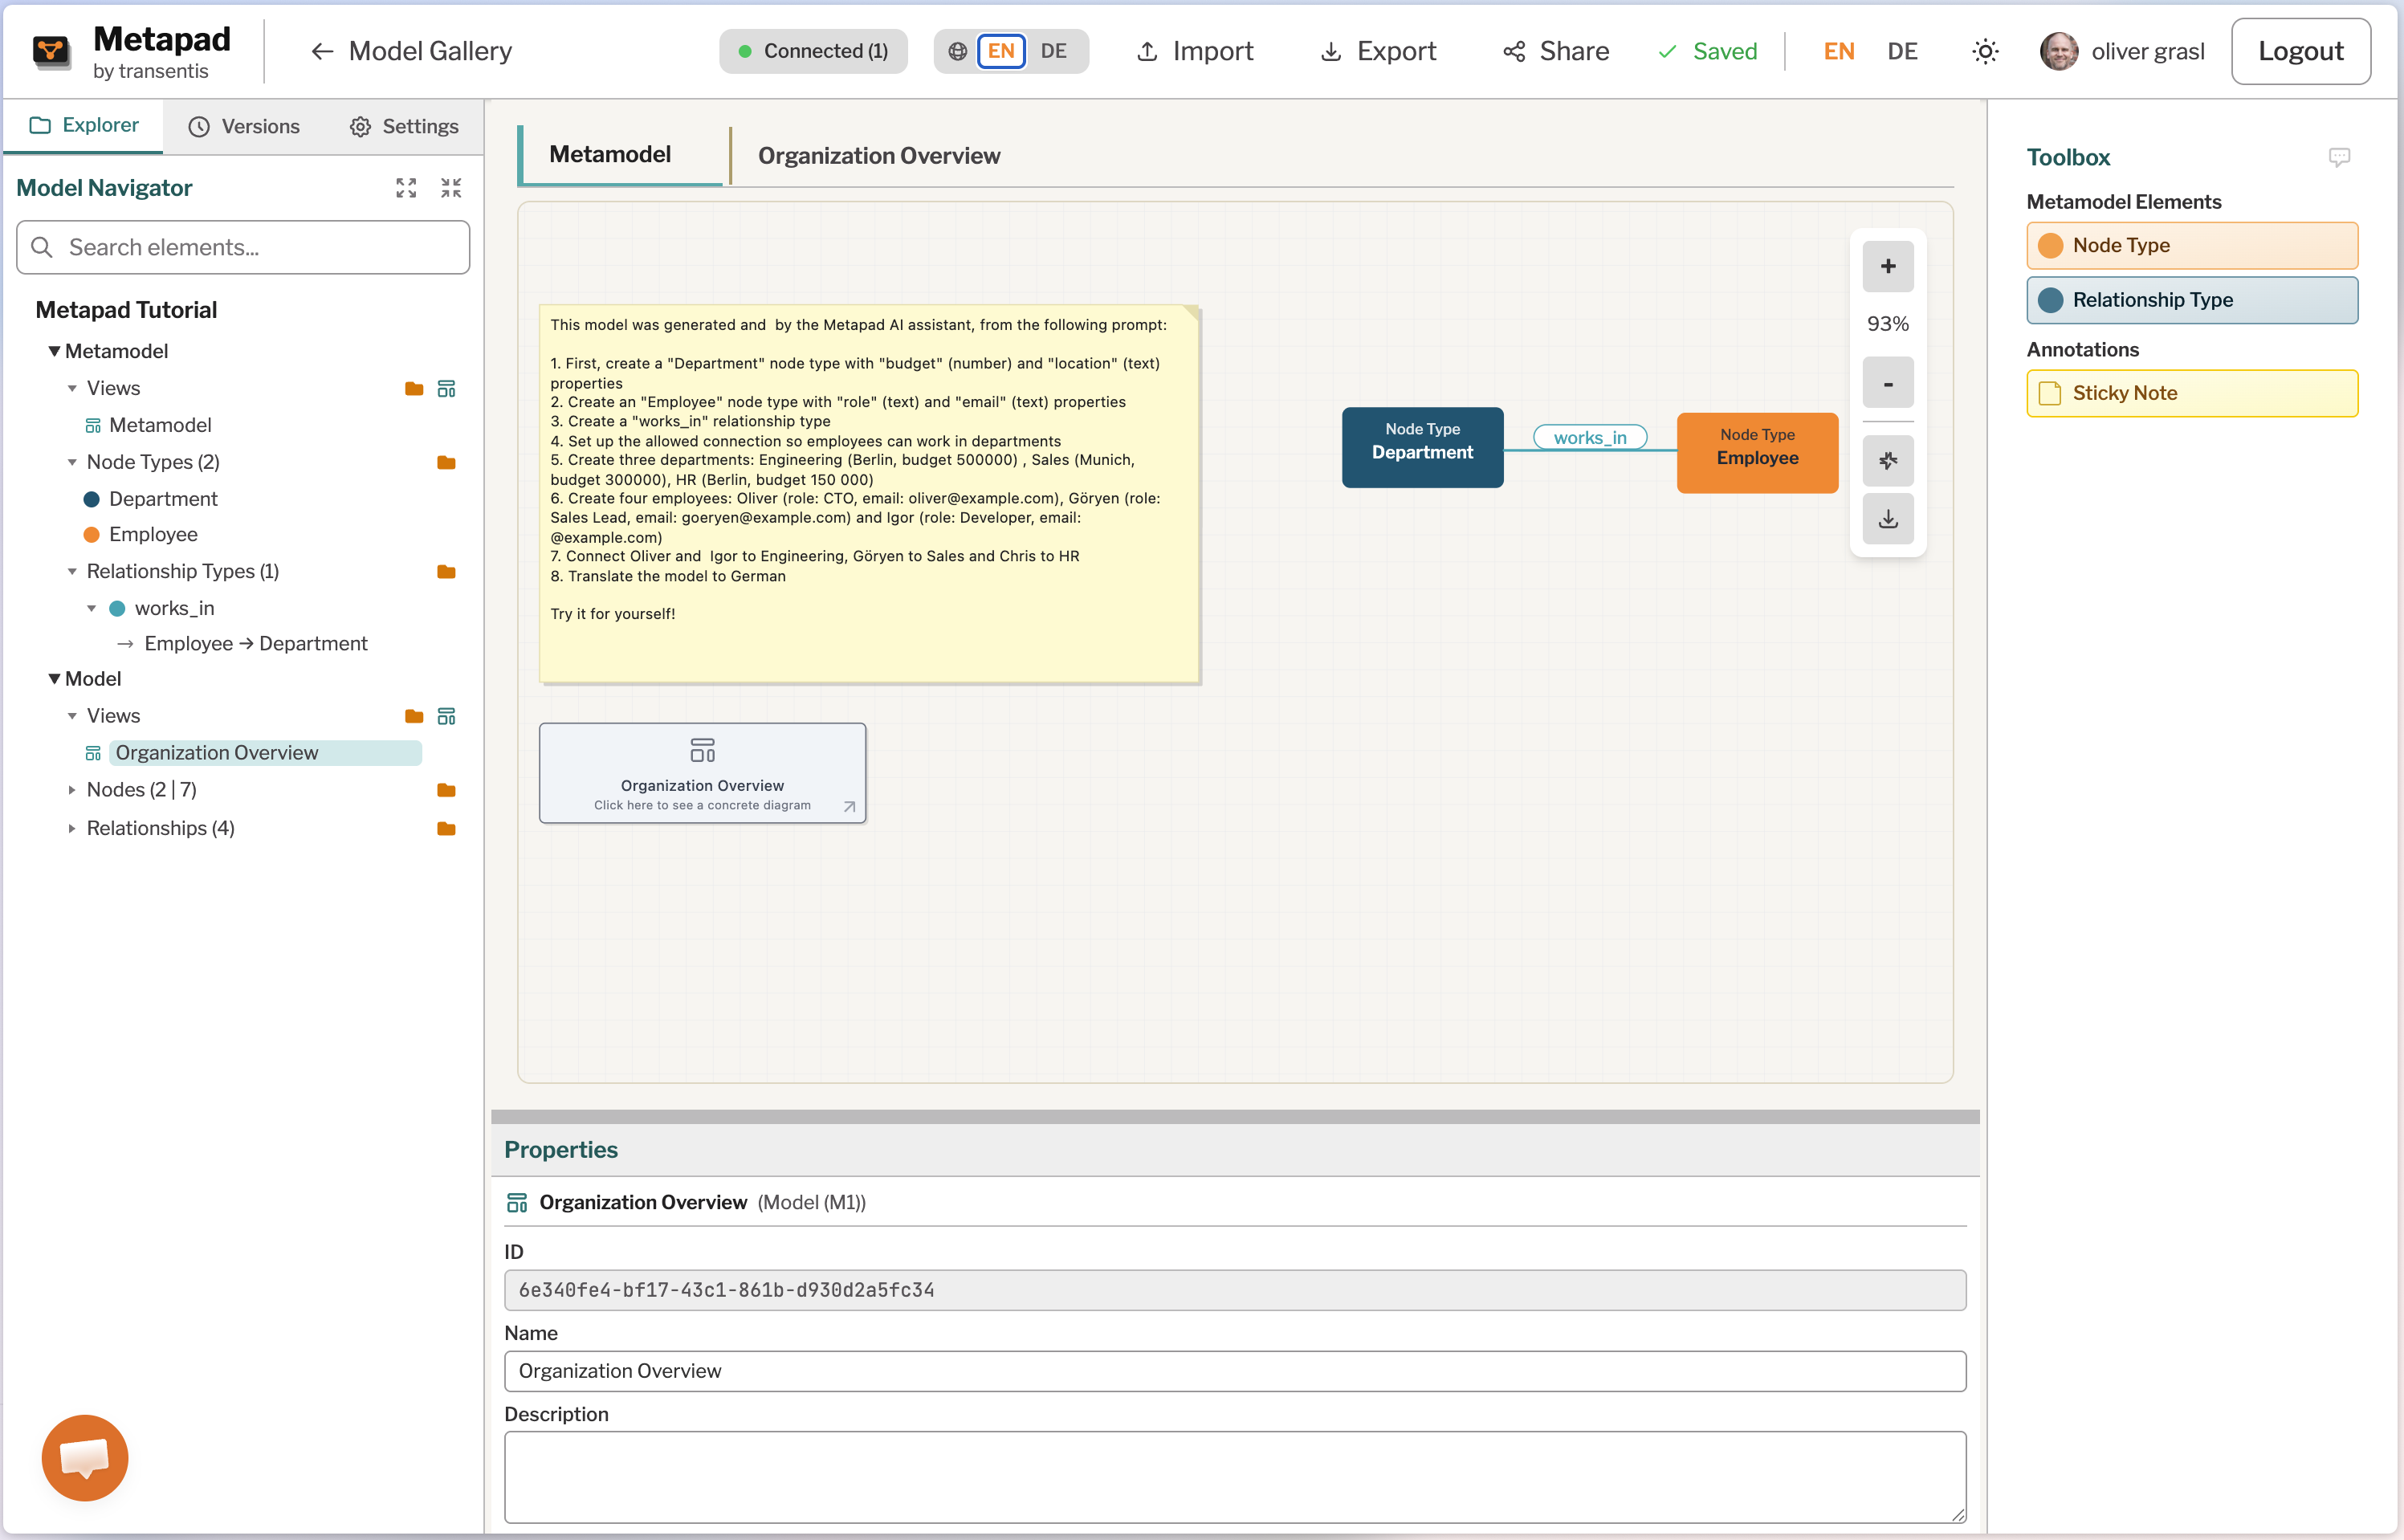The image size is (2404, 1540).
Task: Expand the Relationships (4) tree item
Action: (x=72, y=828)
